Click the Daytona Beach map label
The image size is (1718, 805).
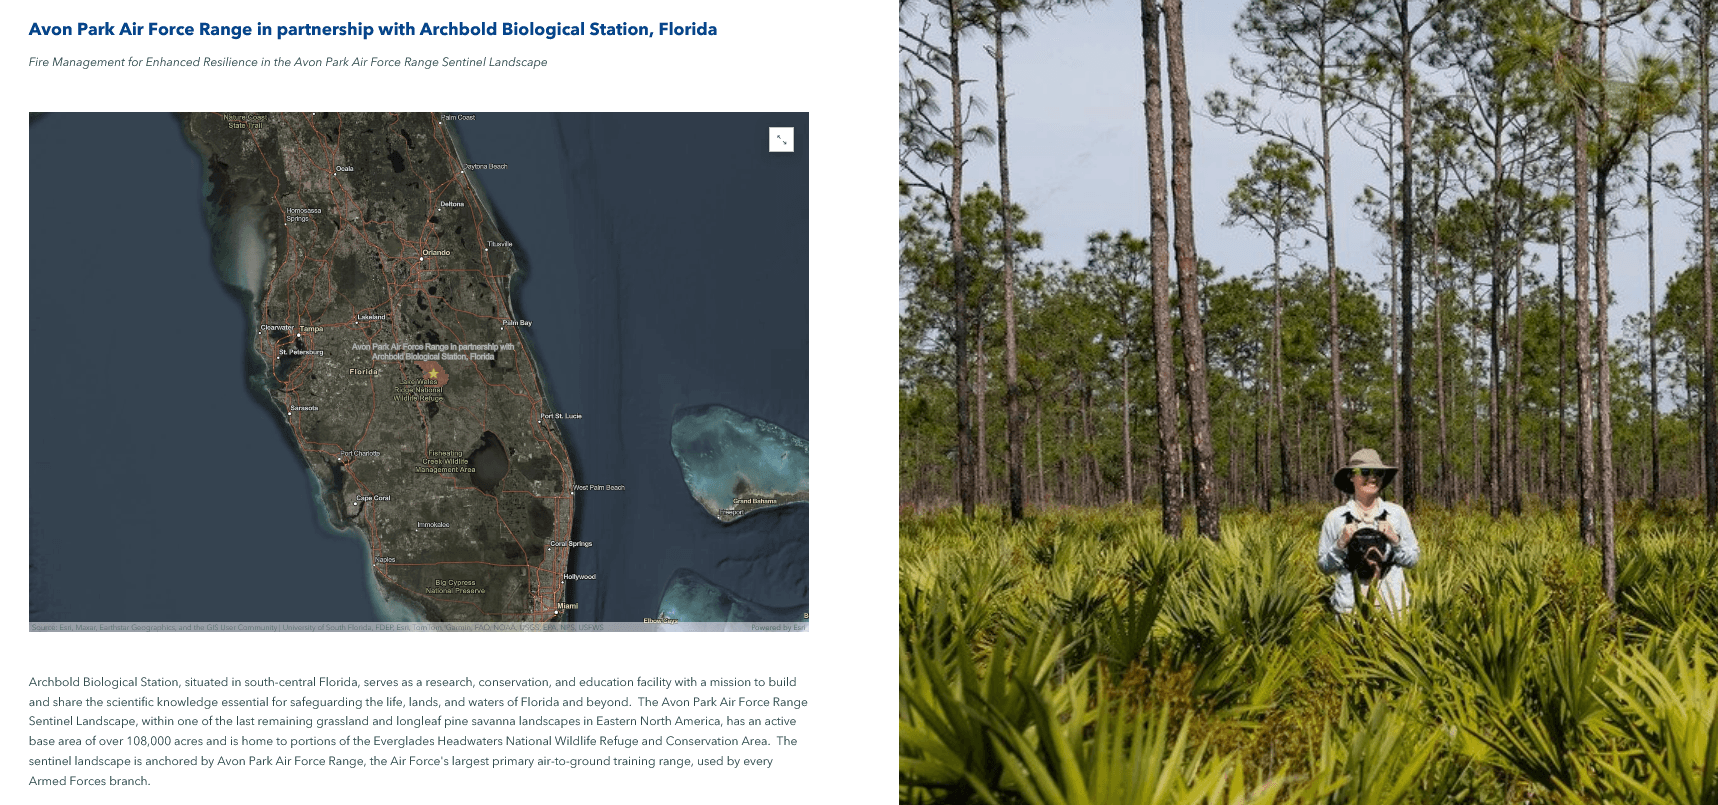pos(485,167)
